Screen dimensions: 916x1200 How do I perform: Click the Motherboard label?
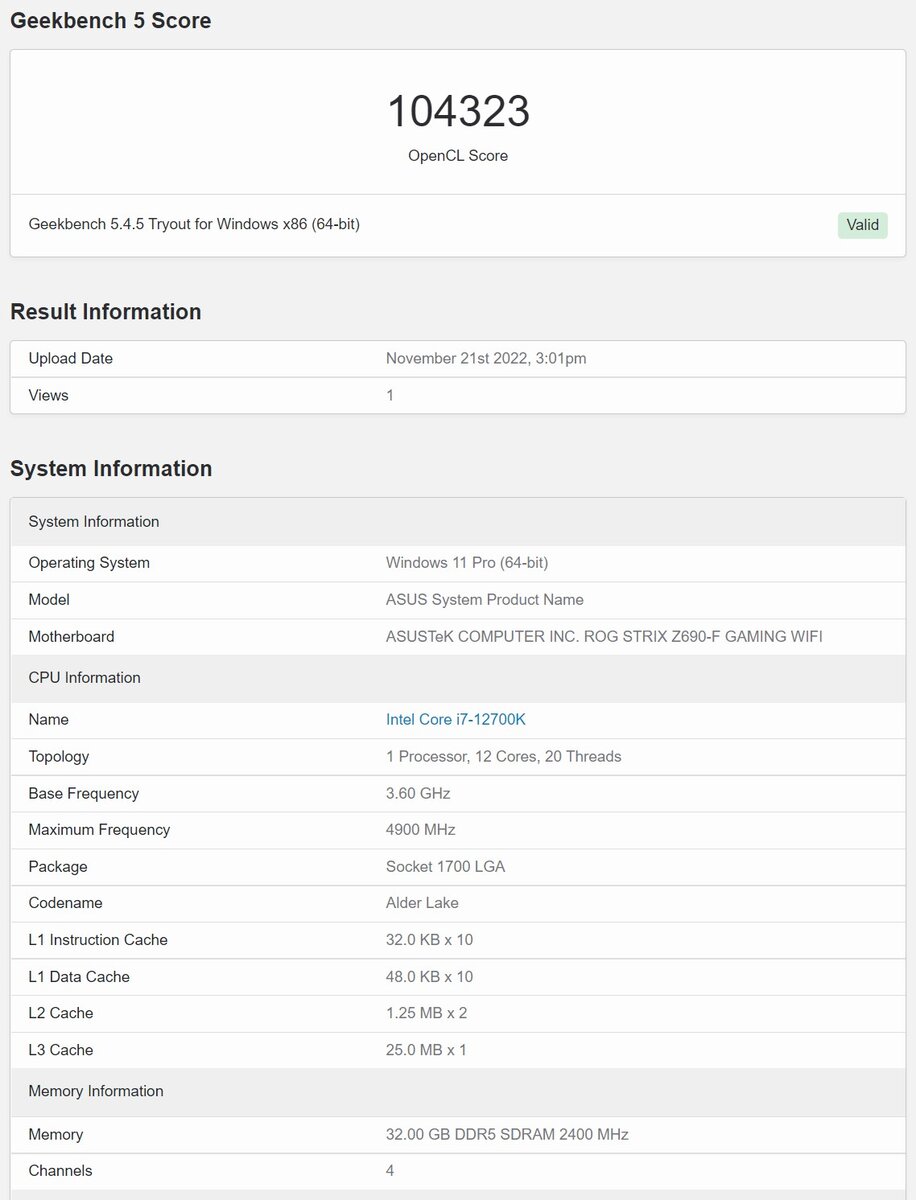click(x=71, y=637)
